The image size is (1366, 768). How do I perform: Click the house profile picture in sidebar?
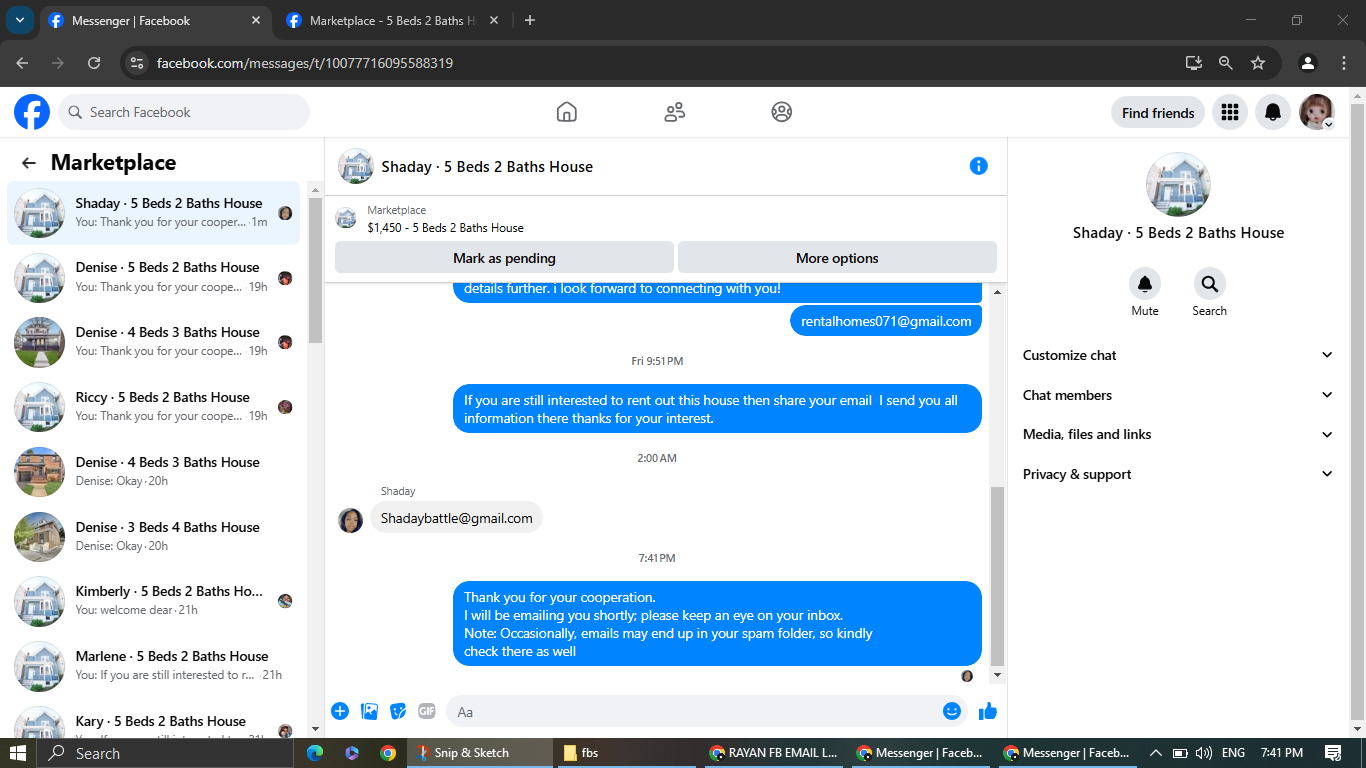(1178, 185)
